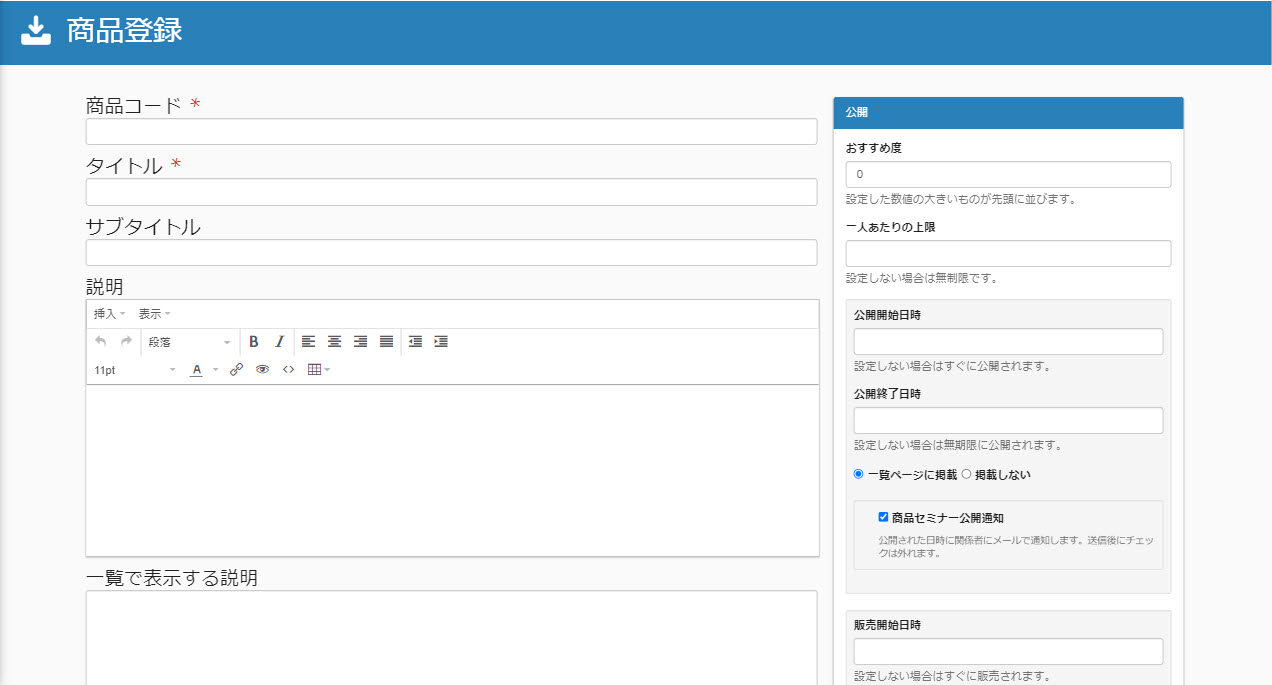Open the 11pt font size dropdown
This screenshot has width=1272, height=685.
click(x=135, y=370)
